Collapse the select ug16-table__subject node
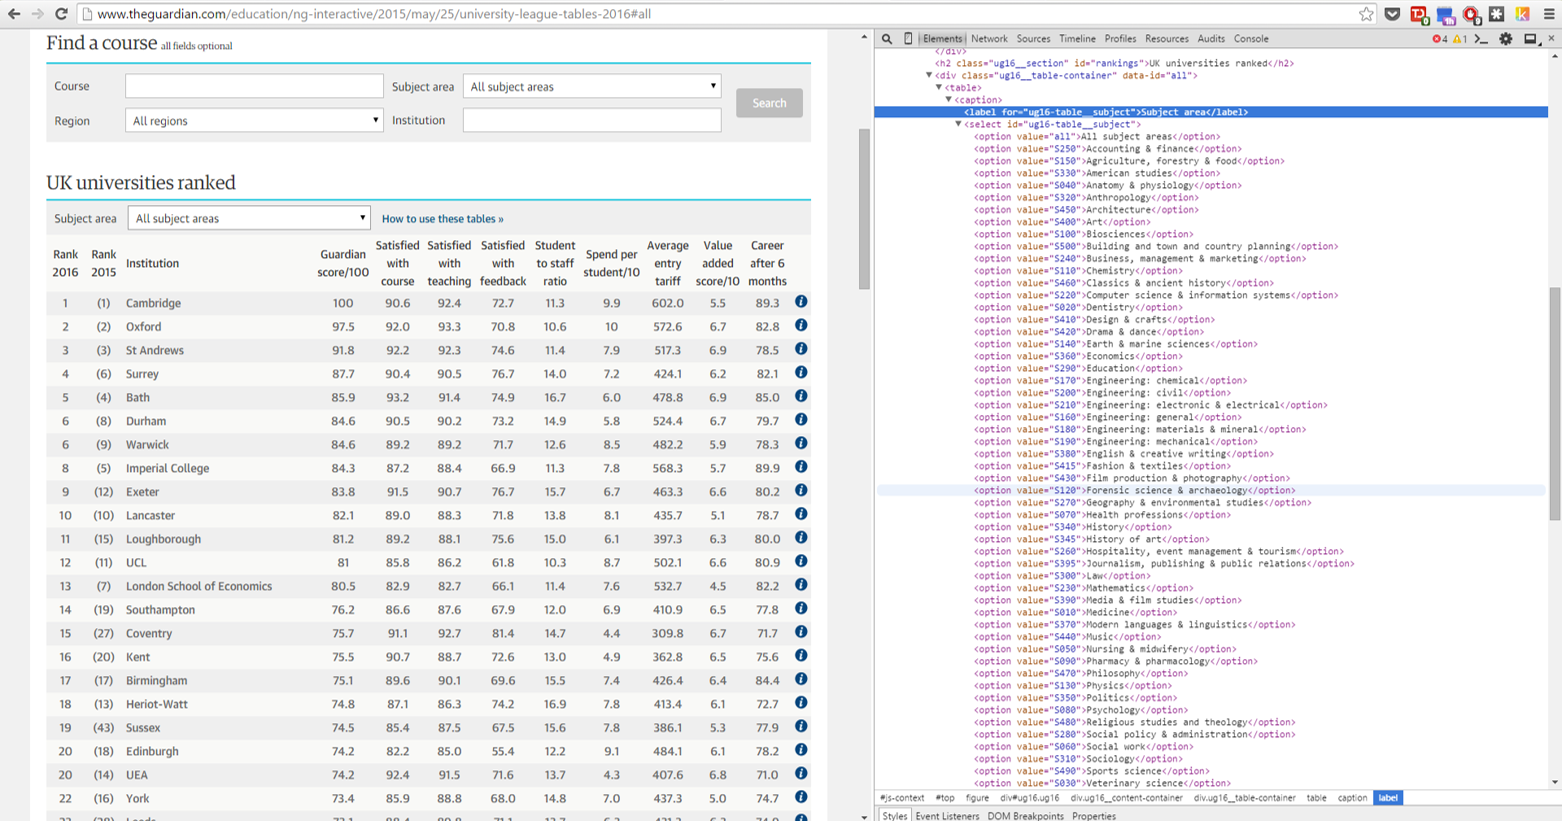Image resolution: width=1562 pixels, height=821 pixels. 958,125
